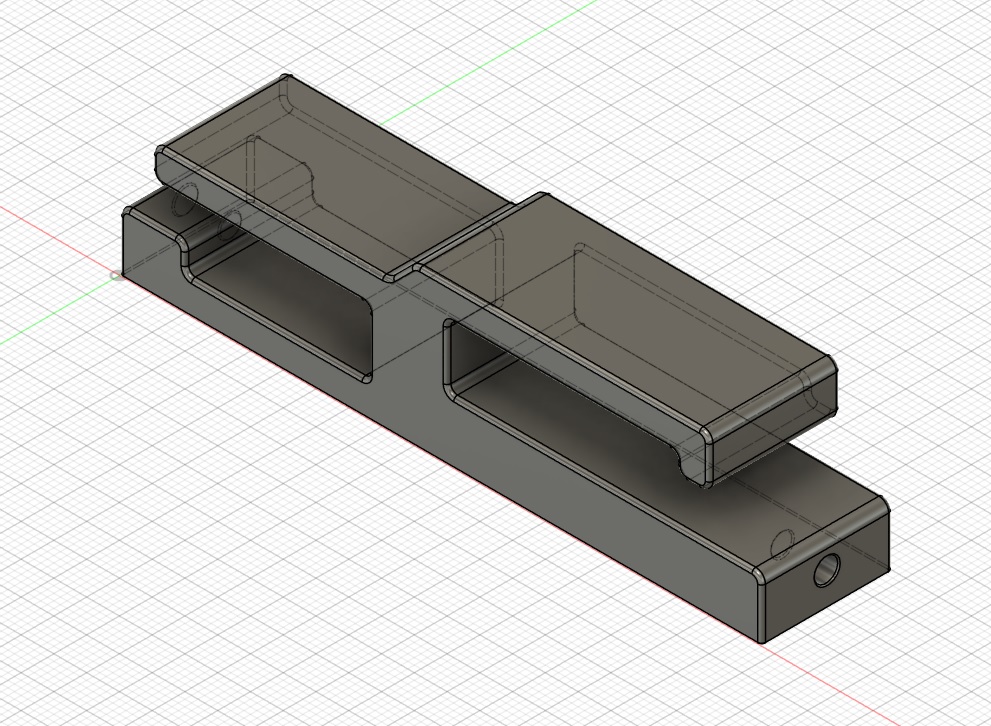Select the hidden hole on top near right end

click(783, 545)
